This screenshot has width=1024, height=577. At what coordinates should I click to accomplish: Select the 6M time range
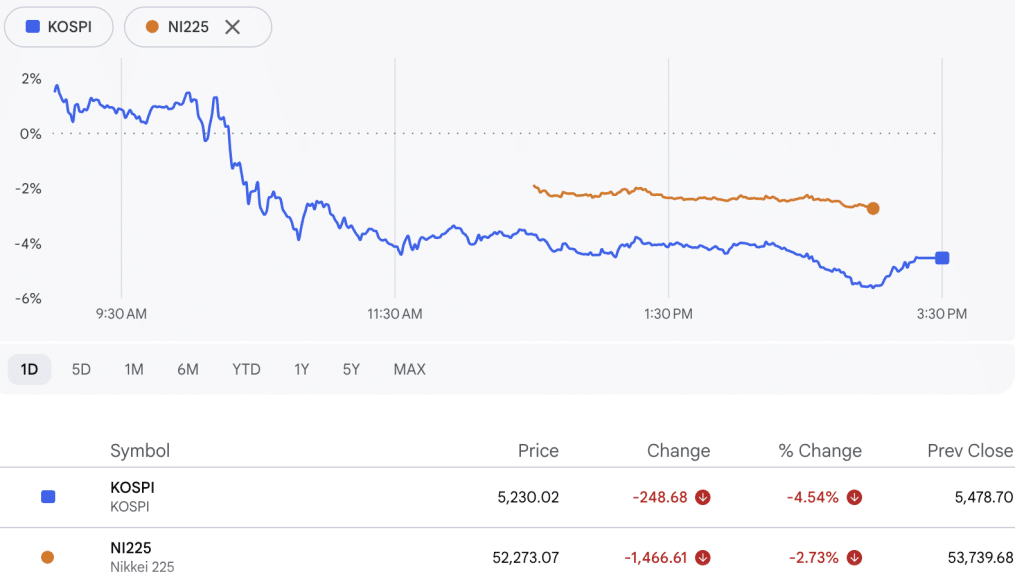coord(188,369)
